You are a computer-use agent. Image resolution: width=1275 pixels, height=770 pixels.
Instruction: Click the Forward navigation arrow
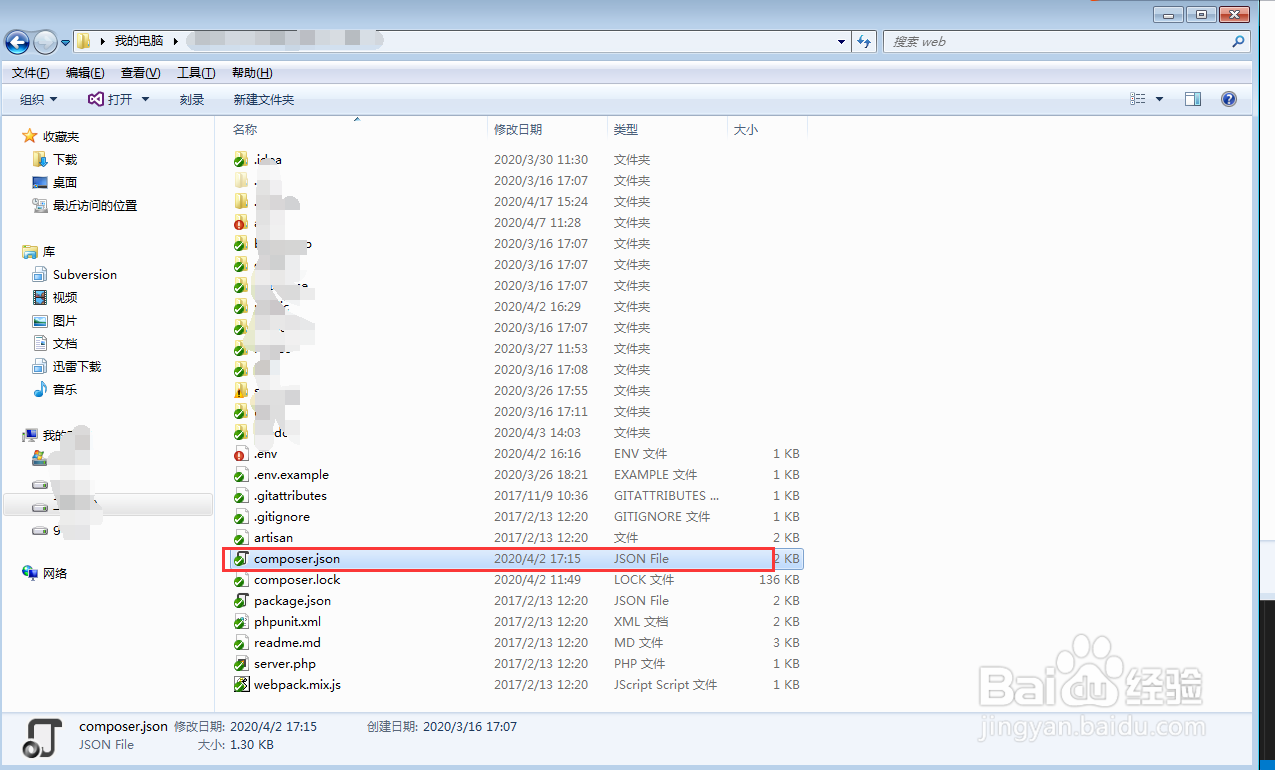(45, 41)
